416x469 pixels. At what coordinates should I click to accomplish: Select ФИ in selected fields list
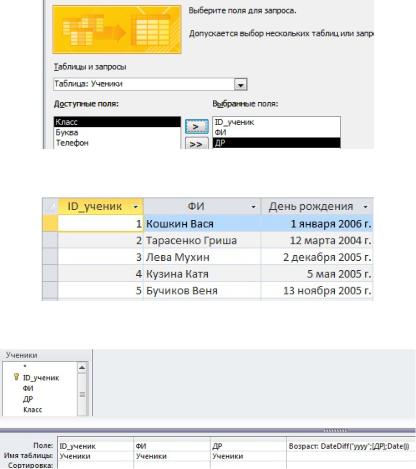coord(276,132)
